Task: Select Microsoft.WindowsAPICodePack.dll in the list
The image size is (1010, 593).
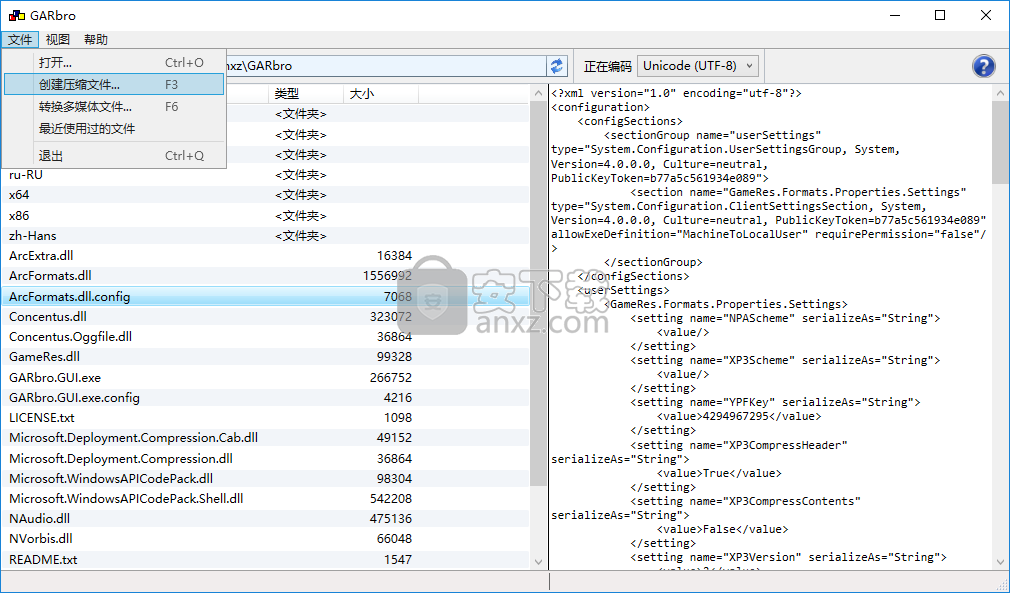Action: pyautogui.click(x=265, y=478)
